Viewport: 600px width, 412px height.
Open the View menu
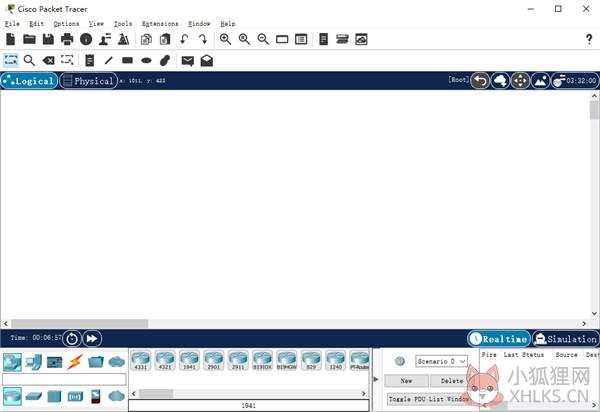[x=96, y=24]
